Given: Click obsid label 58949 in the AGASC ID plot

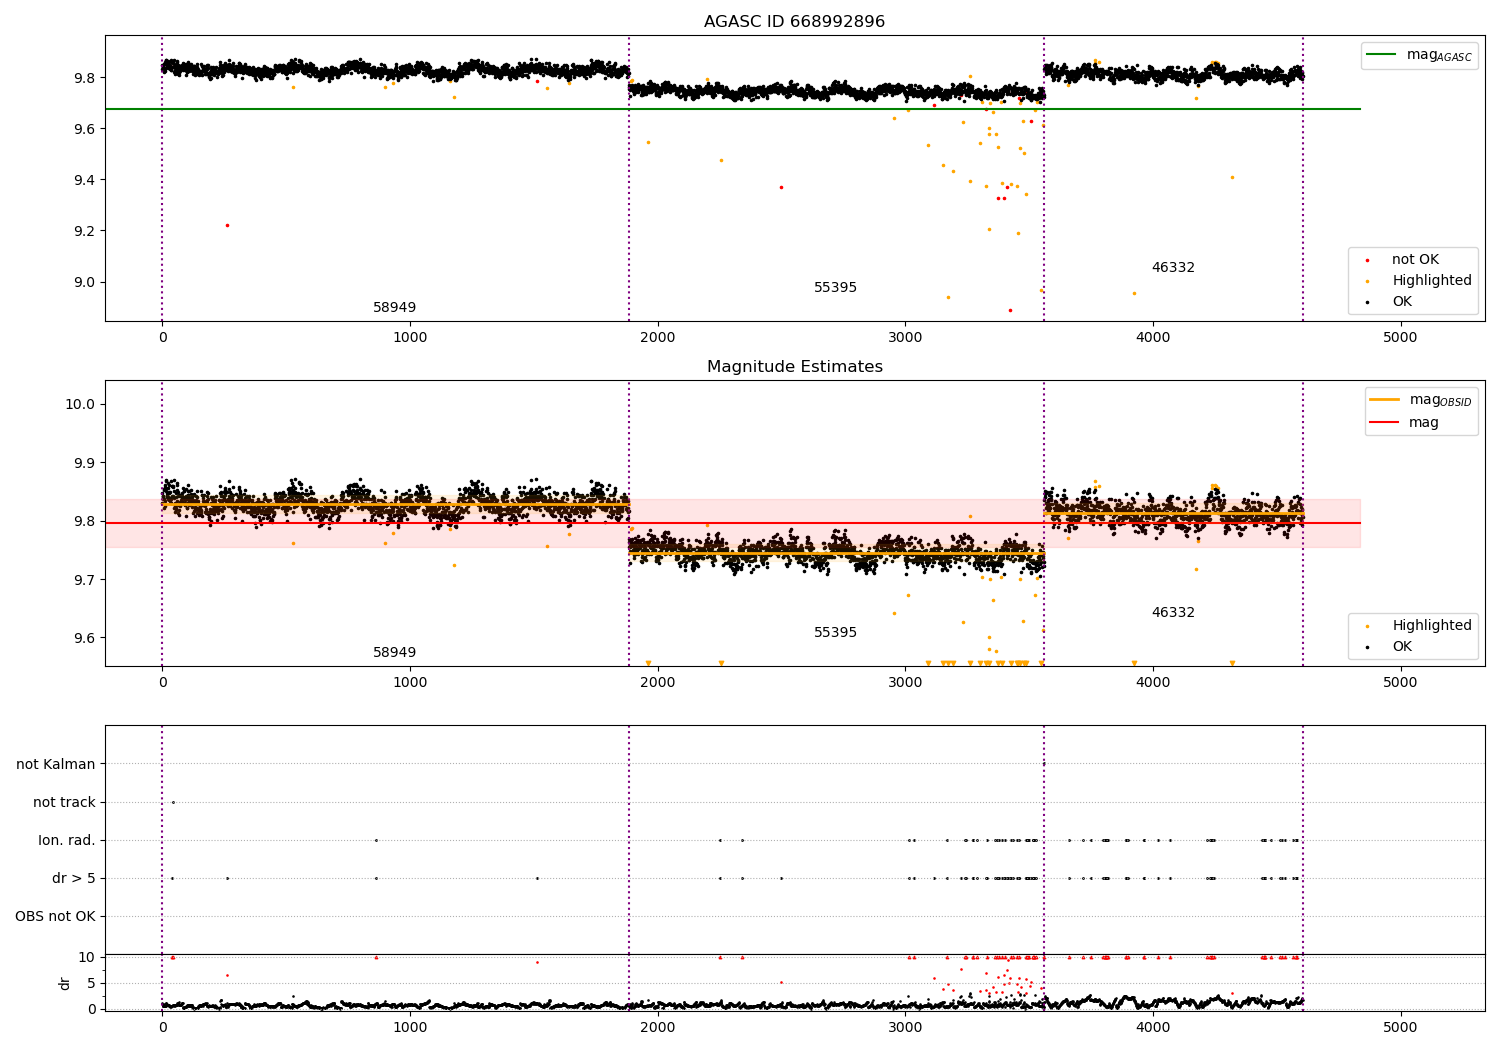Looking at the screenshot, I should click(x=394, y=308).
